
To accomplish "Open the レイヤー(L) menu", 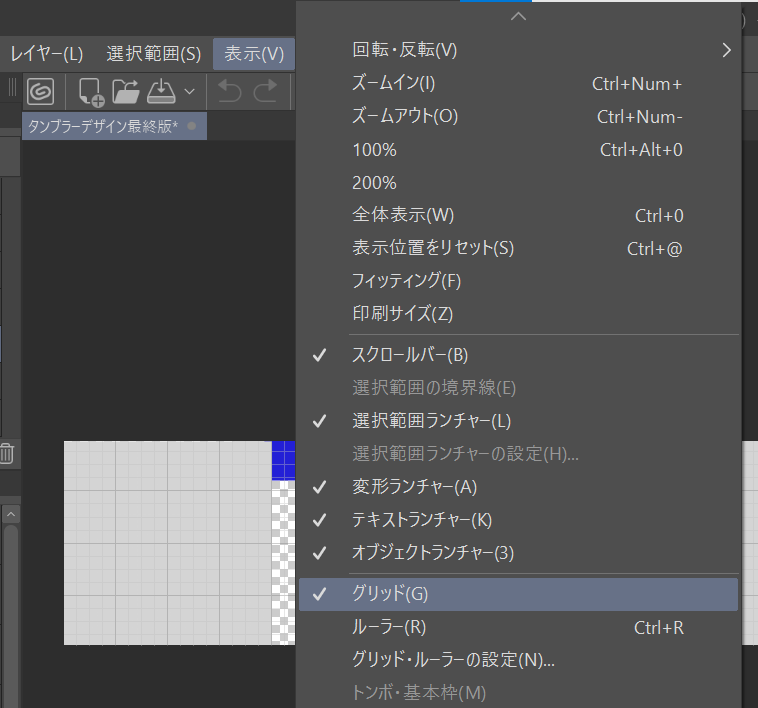I will [47, 54].
